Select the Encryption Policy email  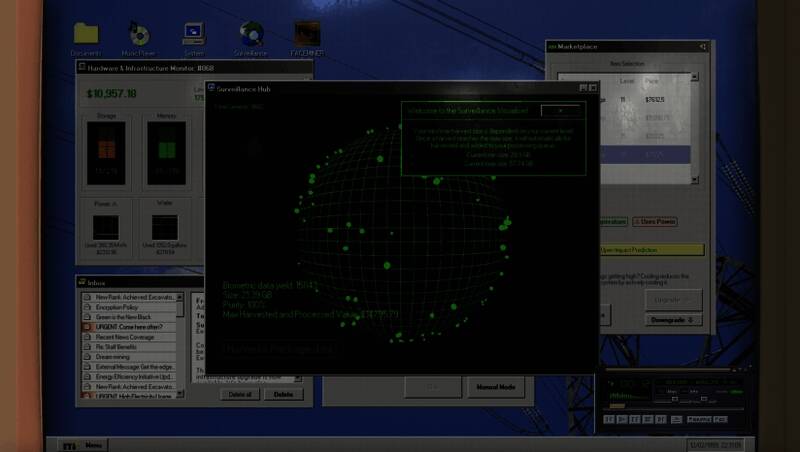[x=129, y=307]
